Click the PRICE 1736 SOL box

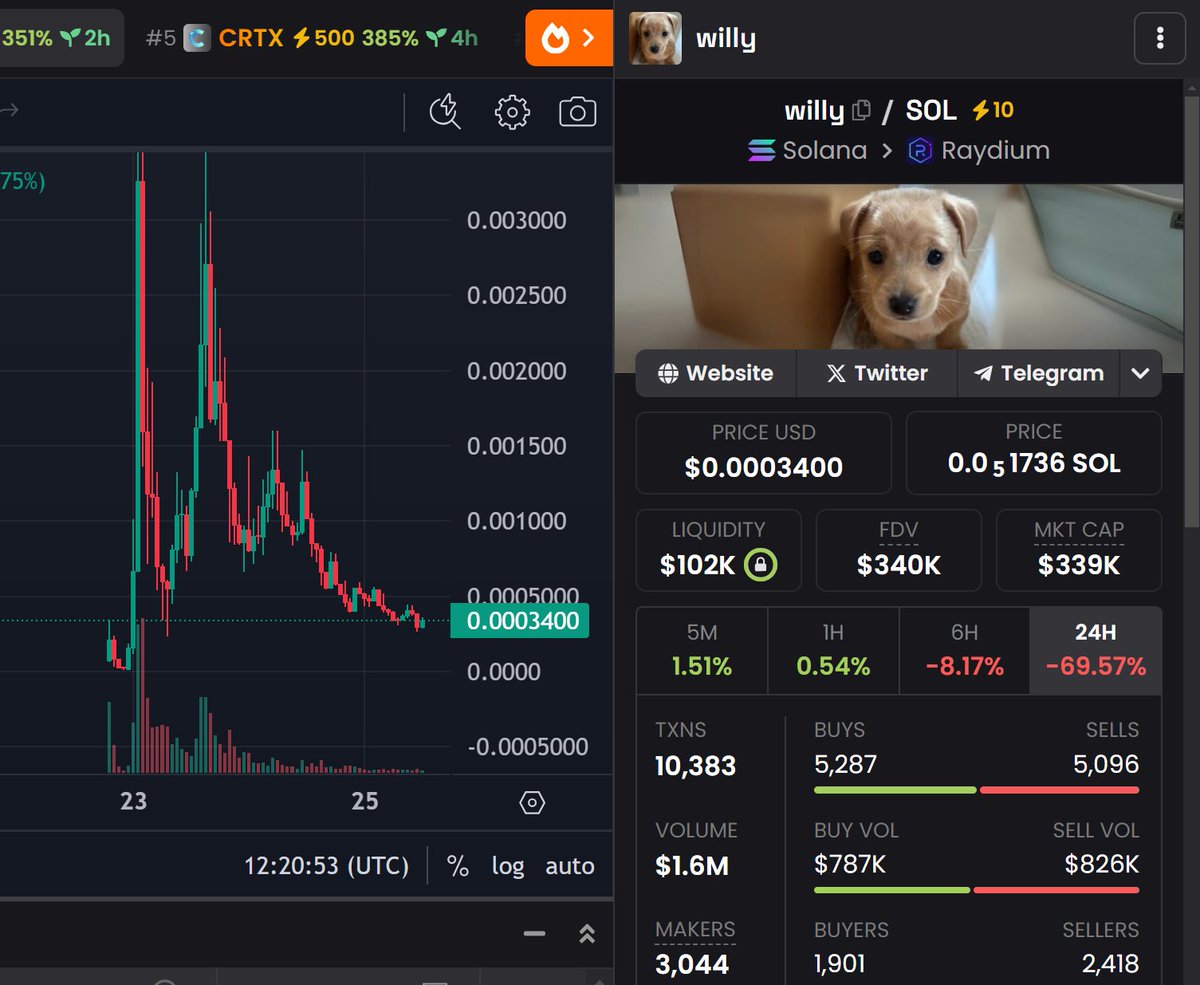pyautogui.click(x=1034, y=453)
